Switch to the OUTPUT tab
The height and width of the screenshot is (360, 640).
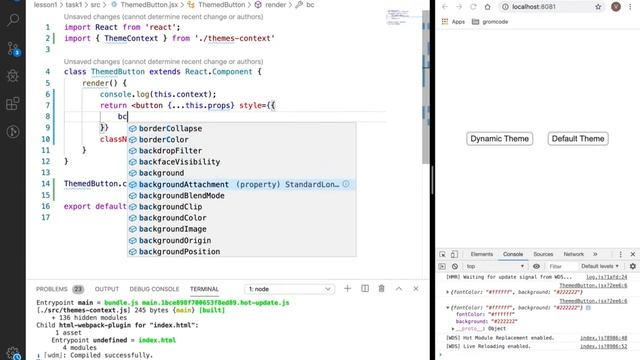[x=107, y=289]
